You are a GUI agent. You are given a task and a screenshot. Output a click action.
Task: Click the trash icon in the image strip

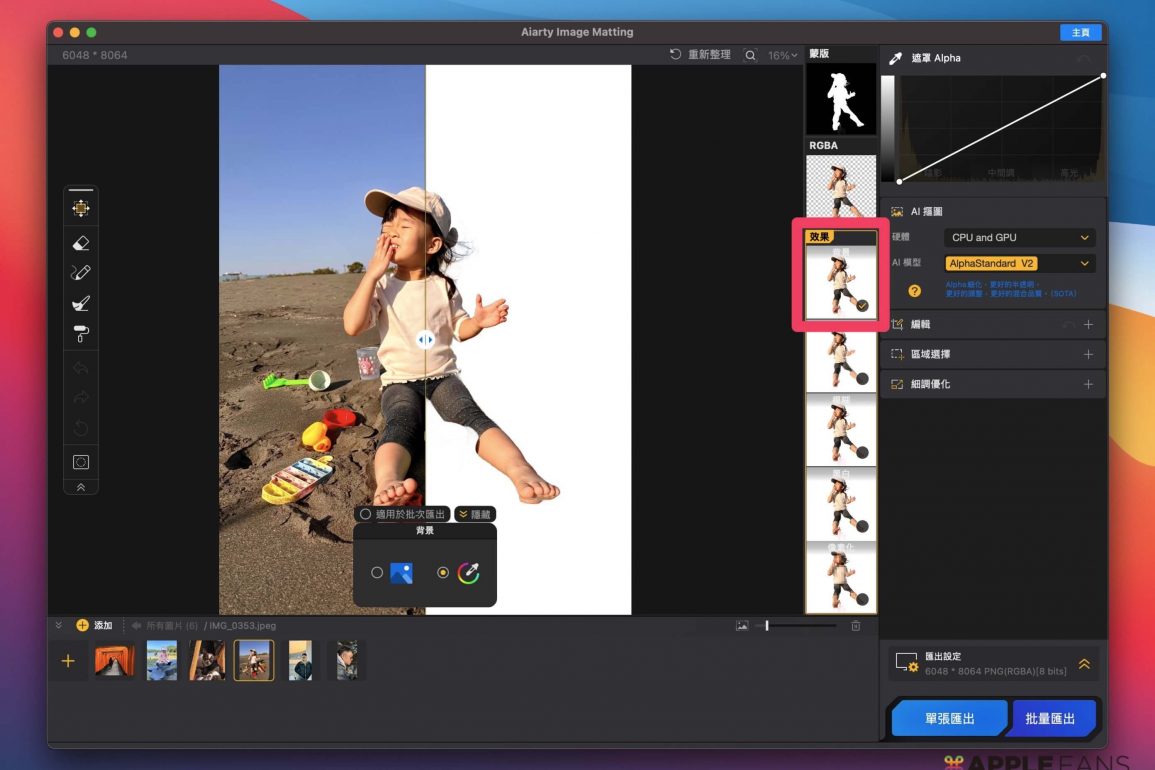click(x=856, y=626)
